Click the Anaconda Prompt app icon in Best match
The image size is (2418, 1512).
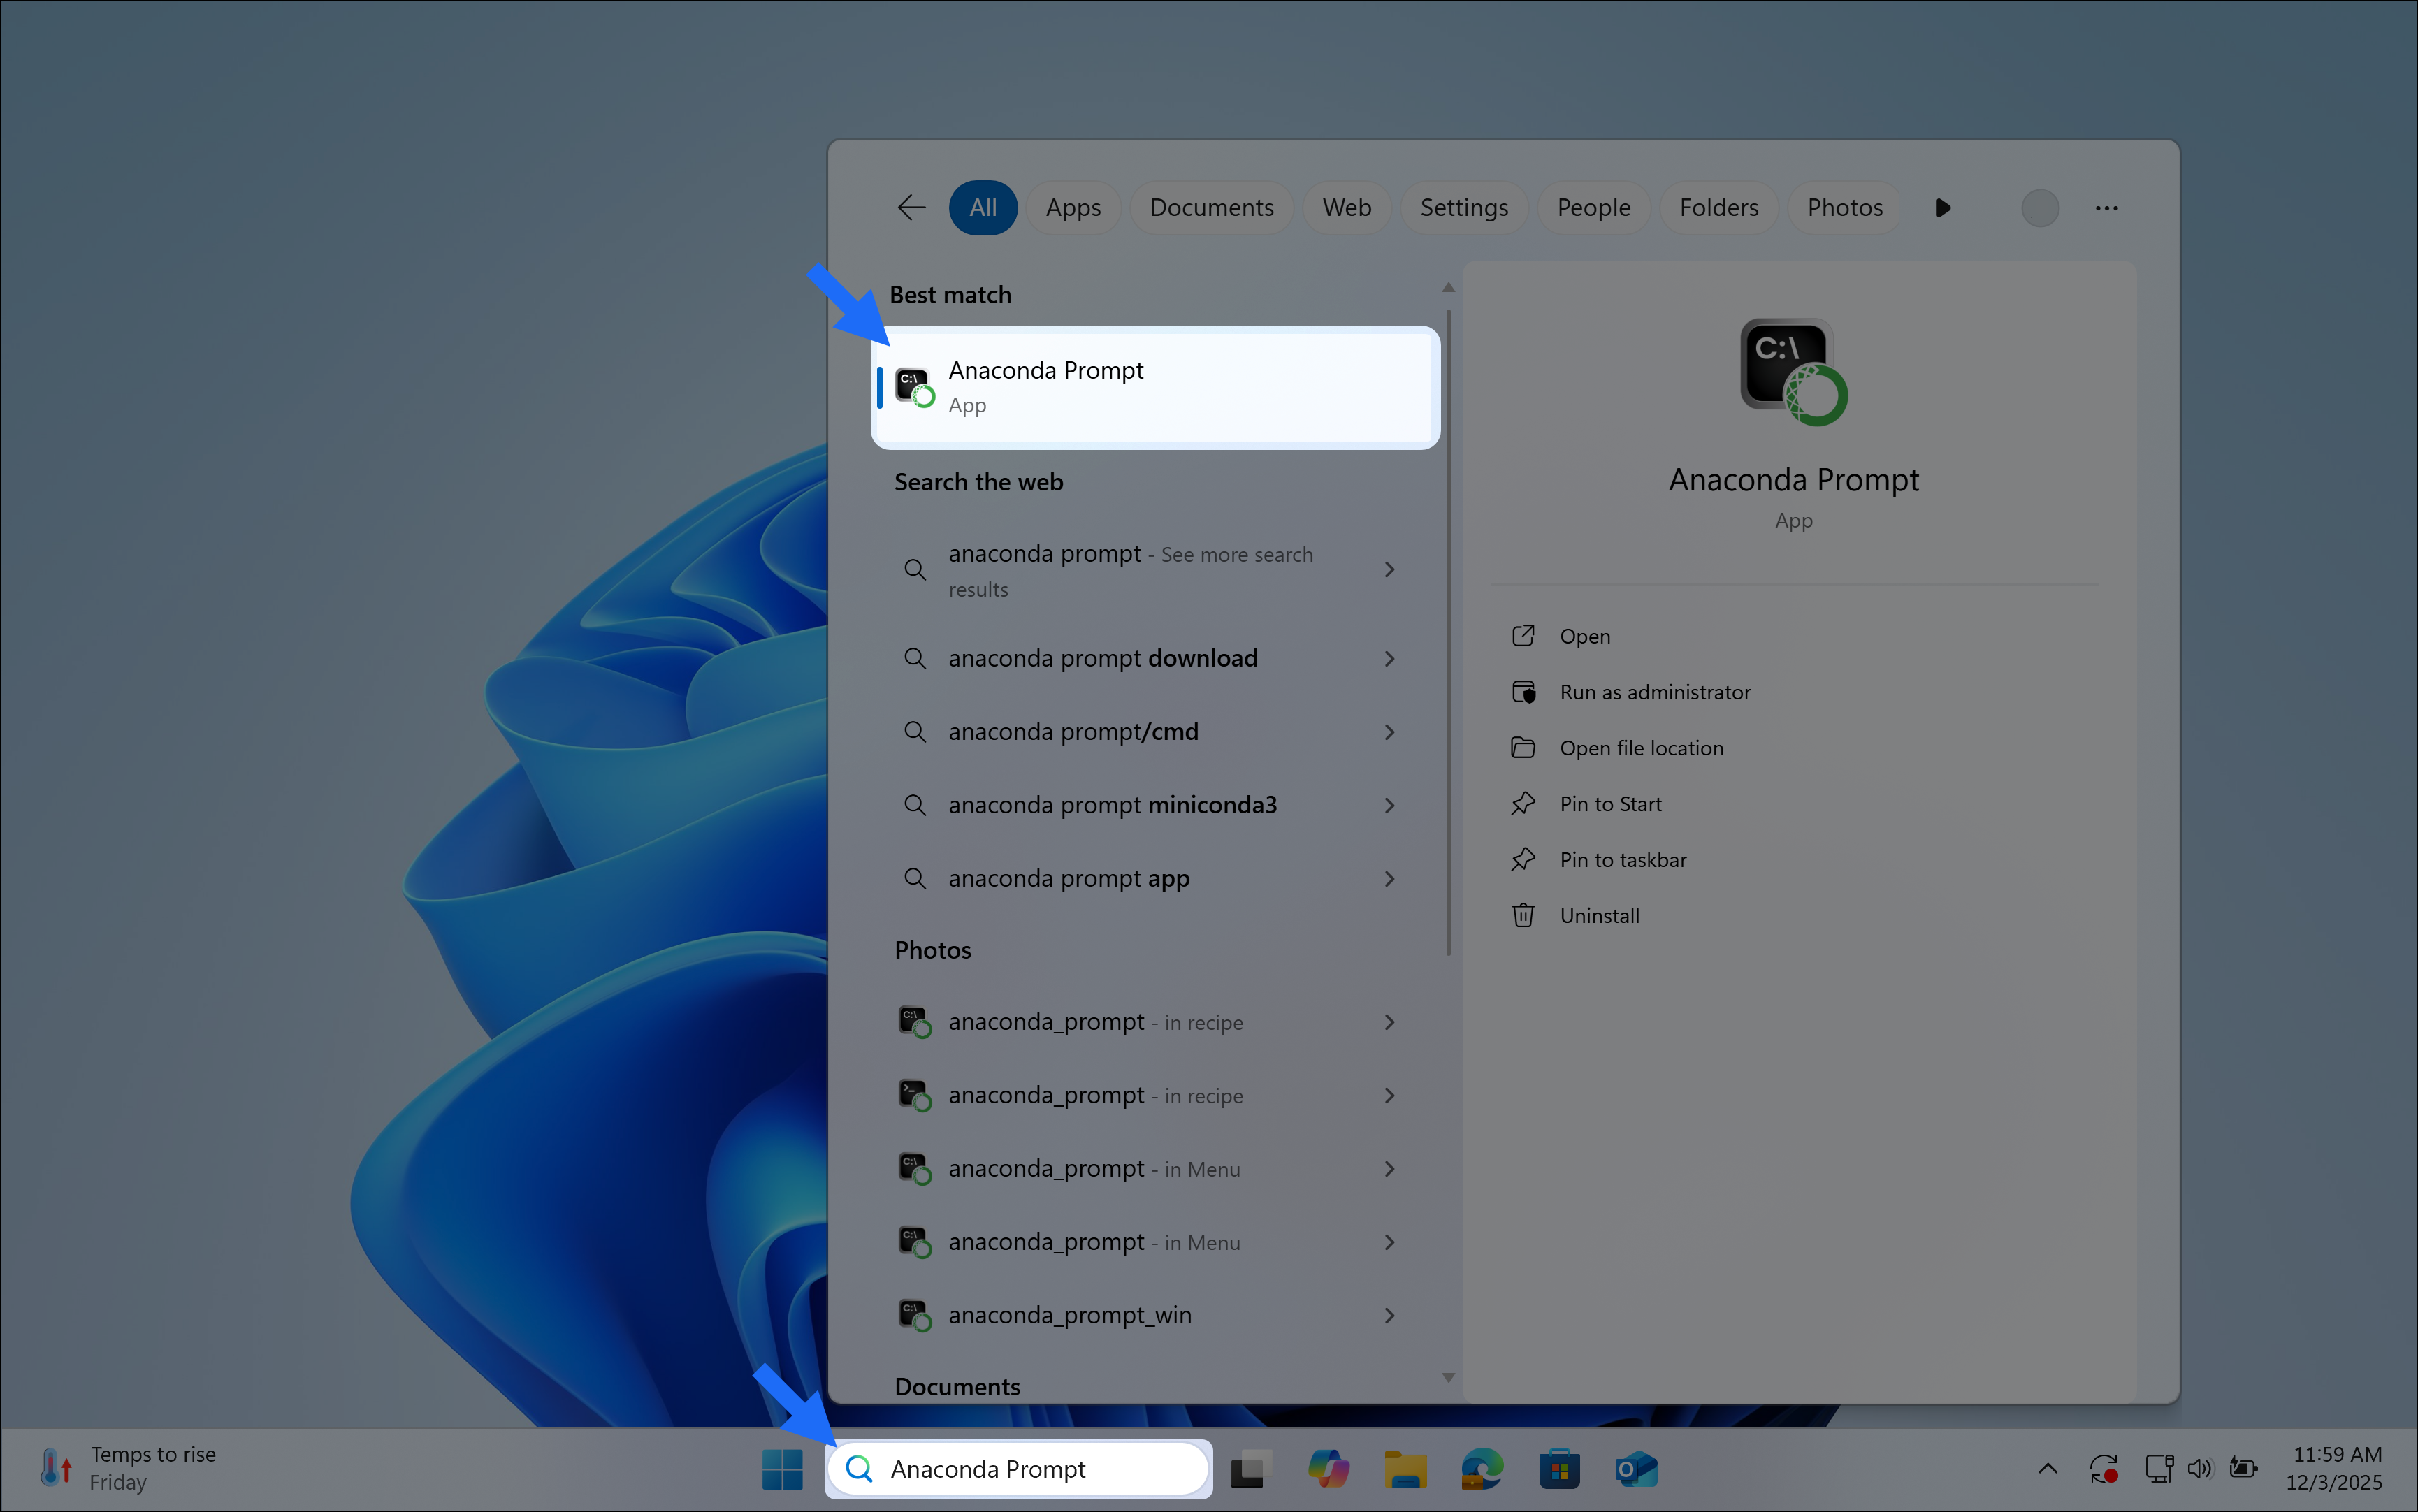[x=913, y=386]
